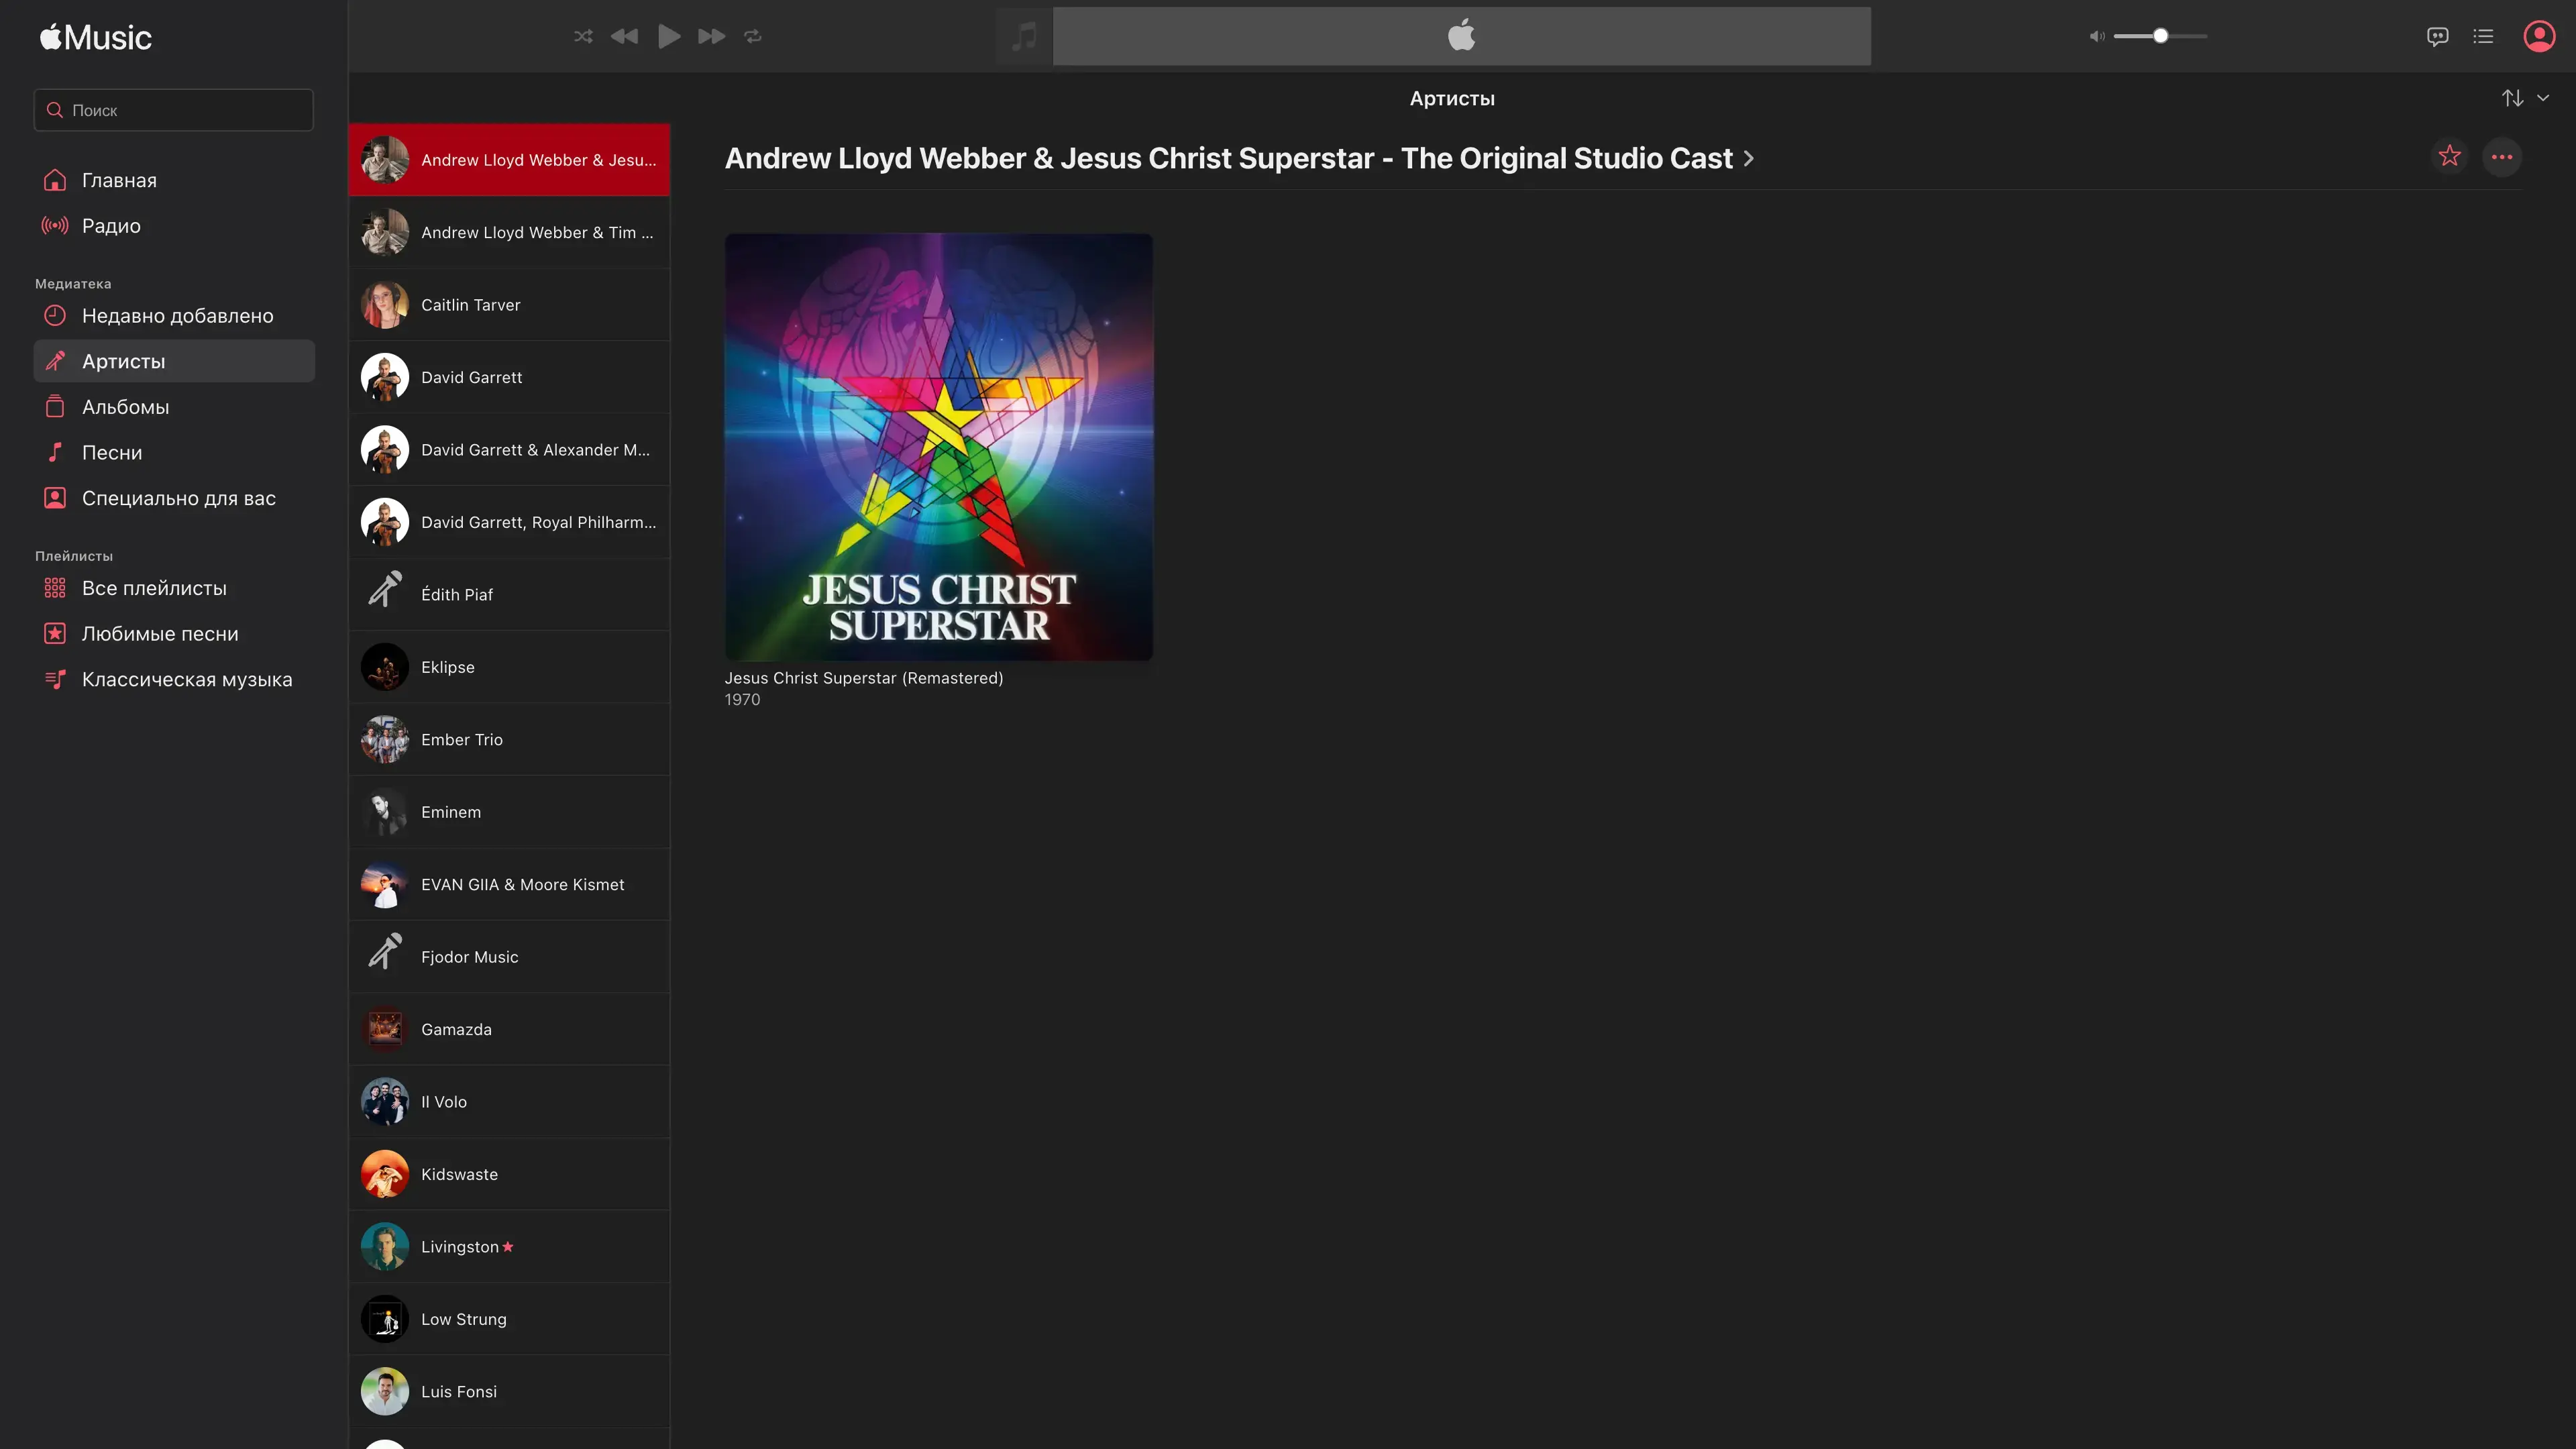The width and height of the screenshot is (2576, 1449).
Task: Adjust the volume slider
Action: (2160, 37)
